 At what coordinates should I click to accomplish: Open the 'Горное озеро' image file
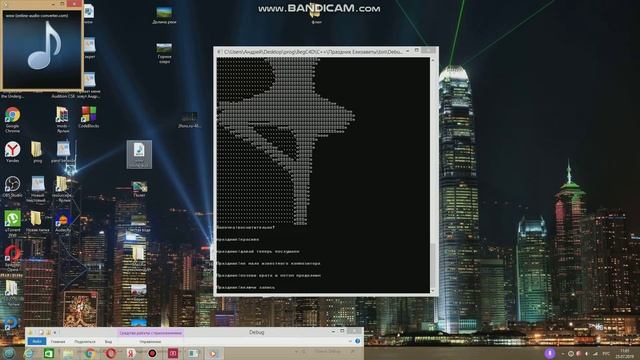coord(164,53)
